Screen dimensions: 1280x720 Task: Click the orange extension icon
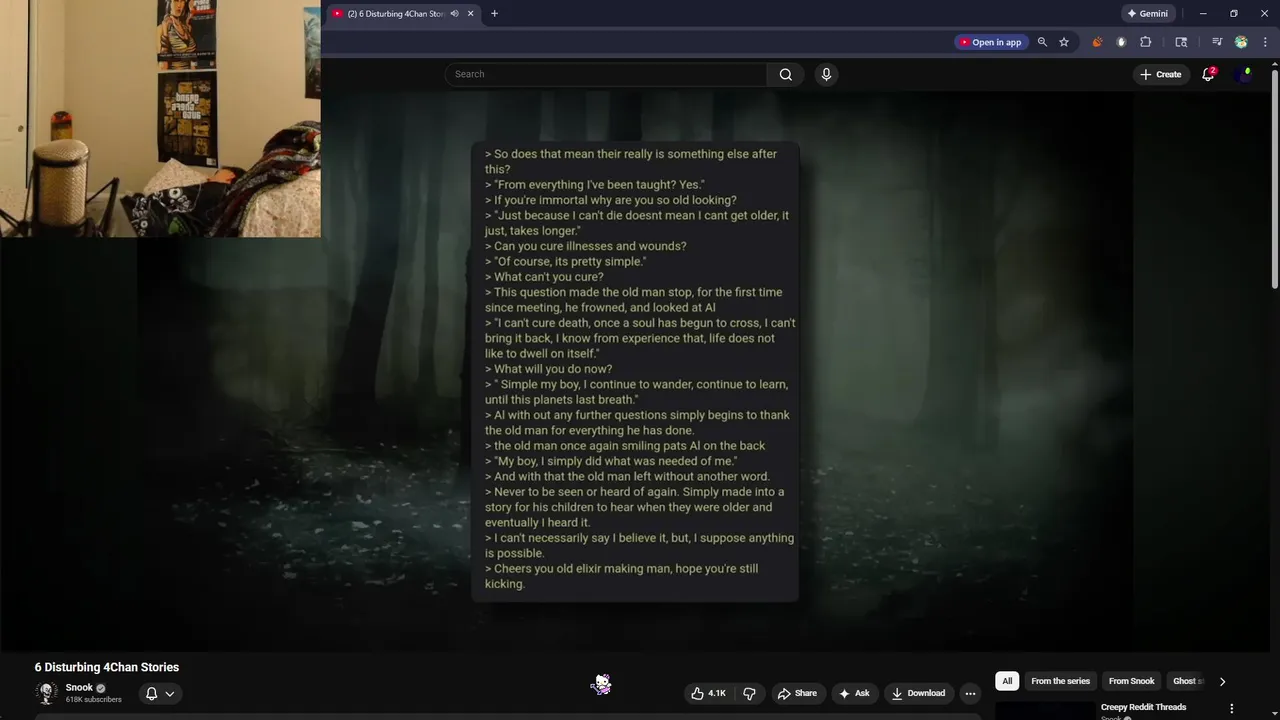[1097, 42]
